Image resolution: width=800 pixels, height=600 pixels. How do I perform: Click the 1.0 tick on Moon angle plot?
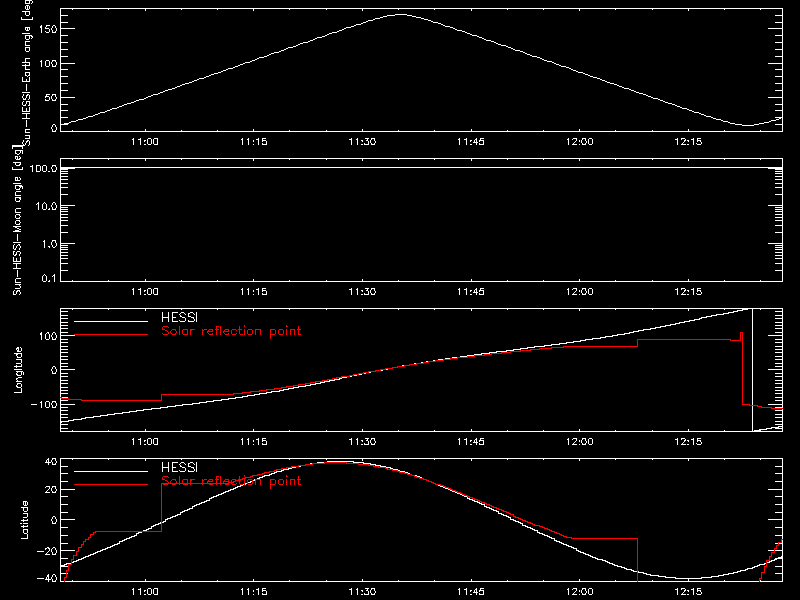[x=49, y=244]
